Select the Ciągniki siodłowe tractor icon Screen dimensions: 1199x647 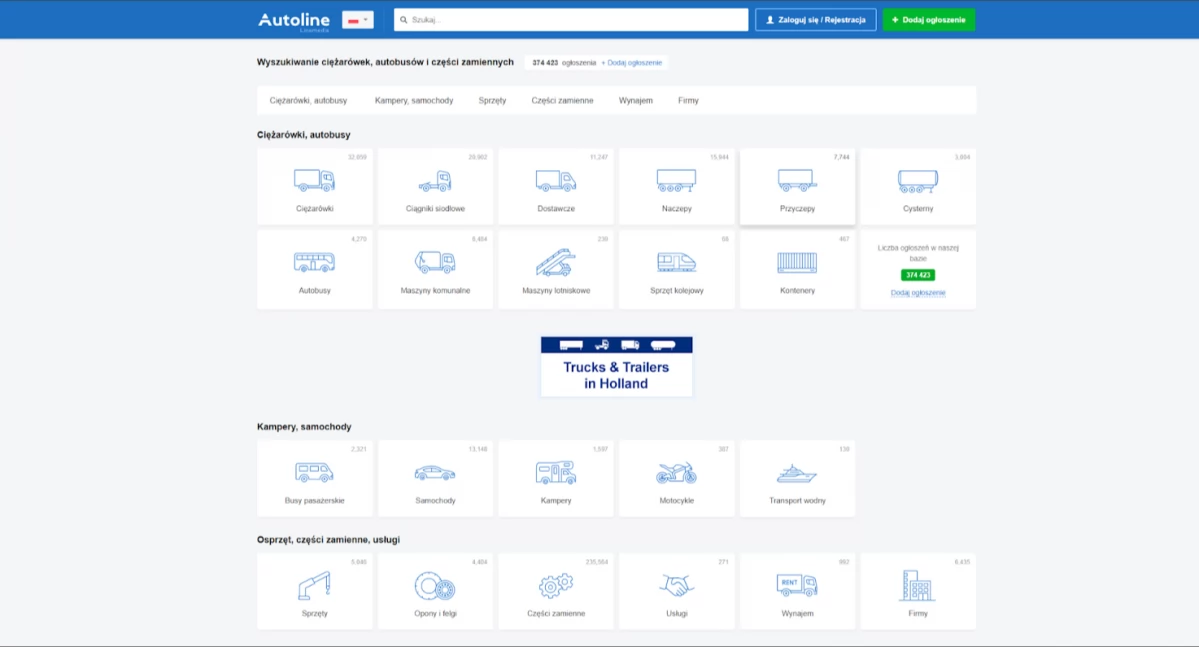[435, 181]
